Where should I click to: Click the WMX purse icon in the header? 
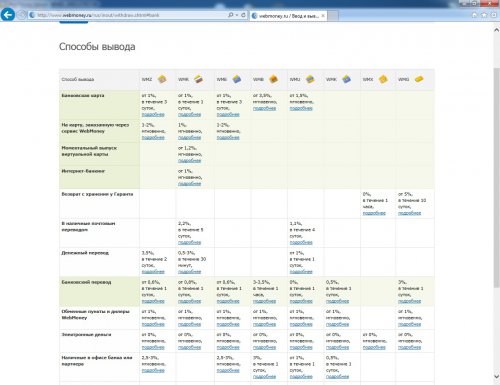coord(383,79)
